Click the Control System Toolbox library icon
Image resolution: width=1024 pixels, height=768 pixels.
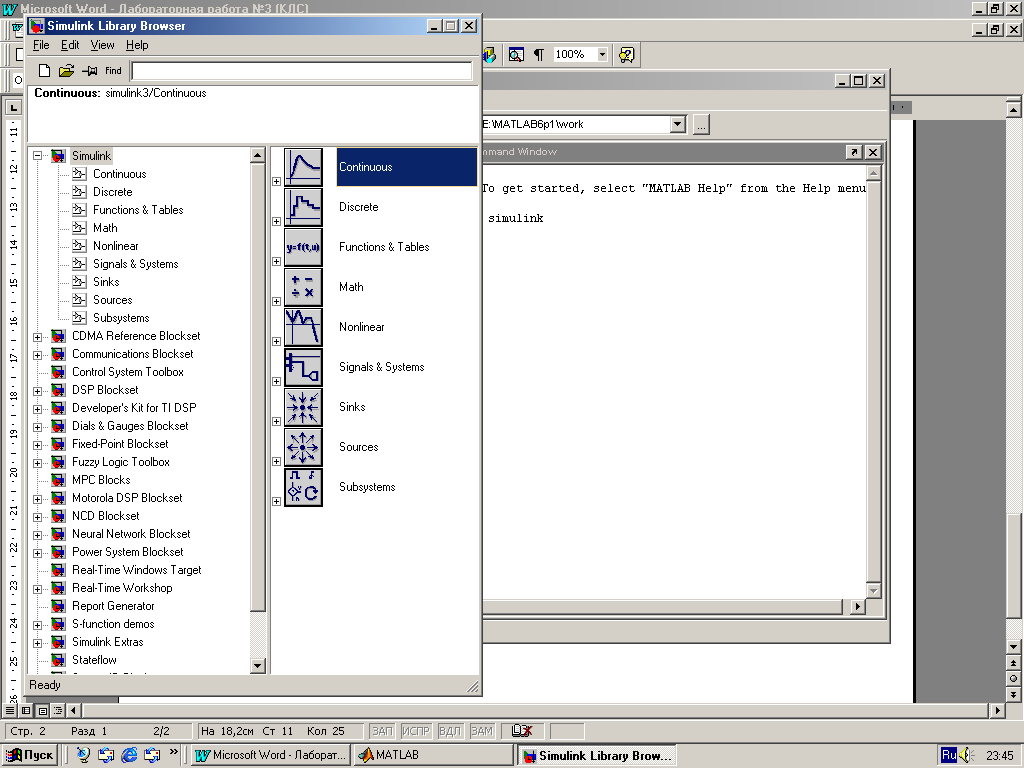coord(58,372)
